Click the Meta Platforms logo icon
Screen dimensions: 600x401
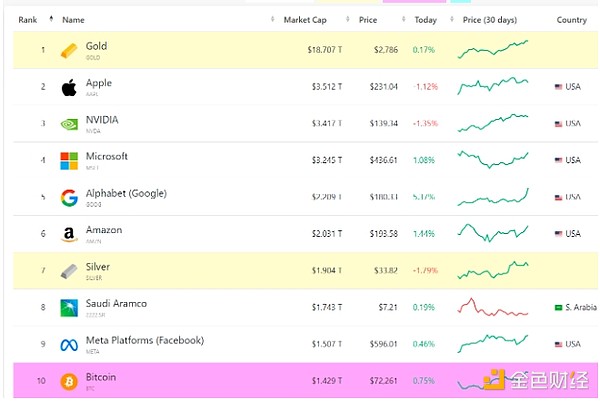(69, 345)
